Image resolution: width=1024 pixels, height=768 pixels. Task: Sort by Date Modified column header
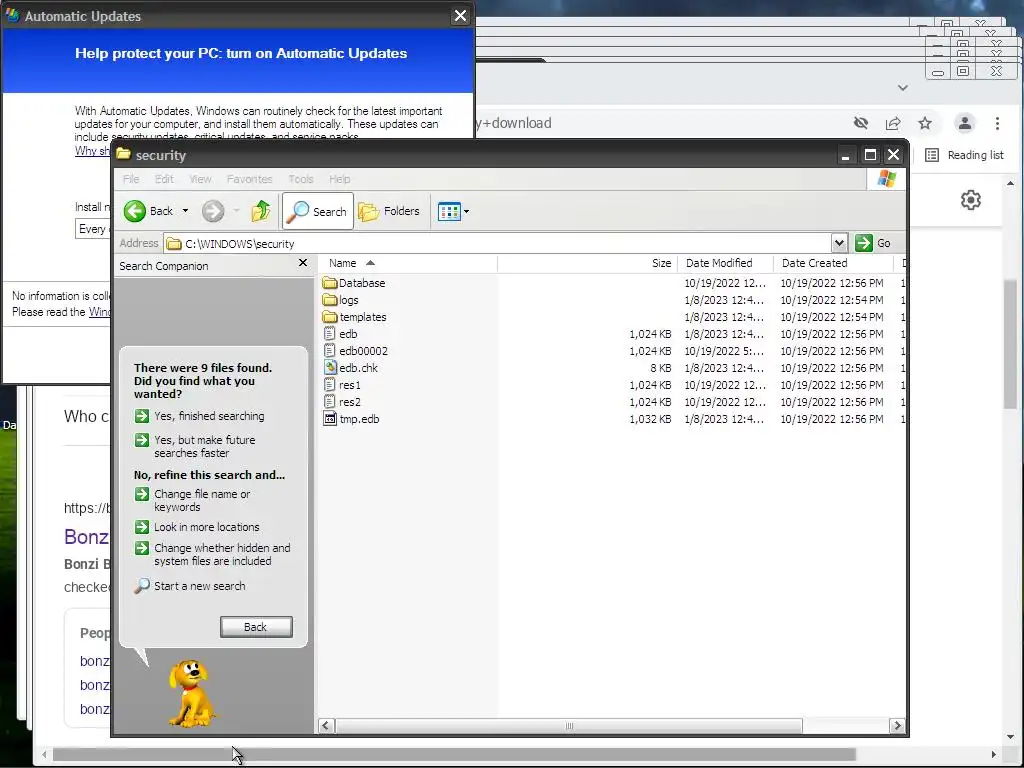pos(725,263)
